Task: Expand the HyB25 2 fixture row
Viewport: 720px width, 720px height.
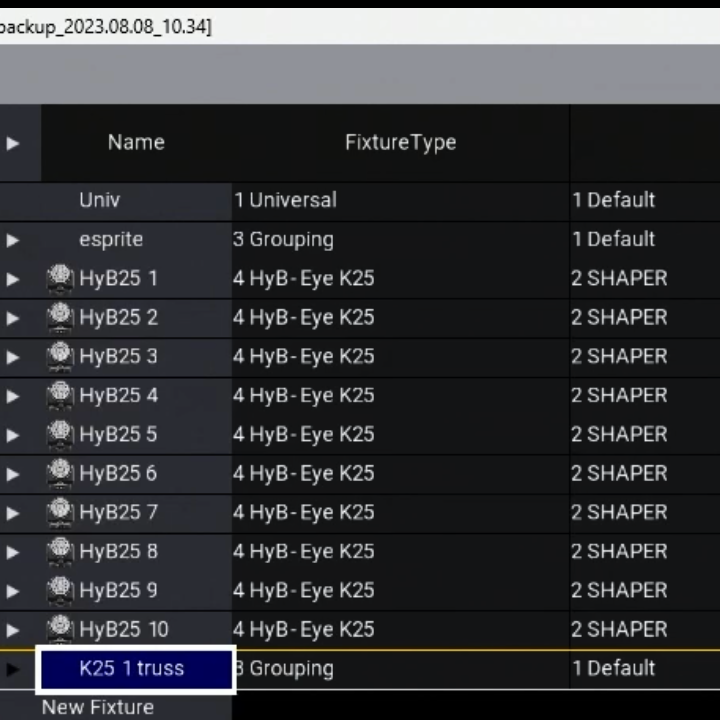Action: point(13,318)
